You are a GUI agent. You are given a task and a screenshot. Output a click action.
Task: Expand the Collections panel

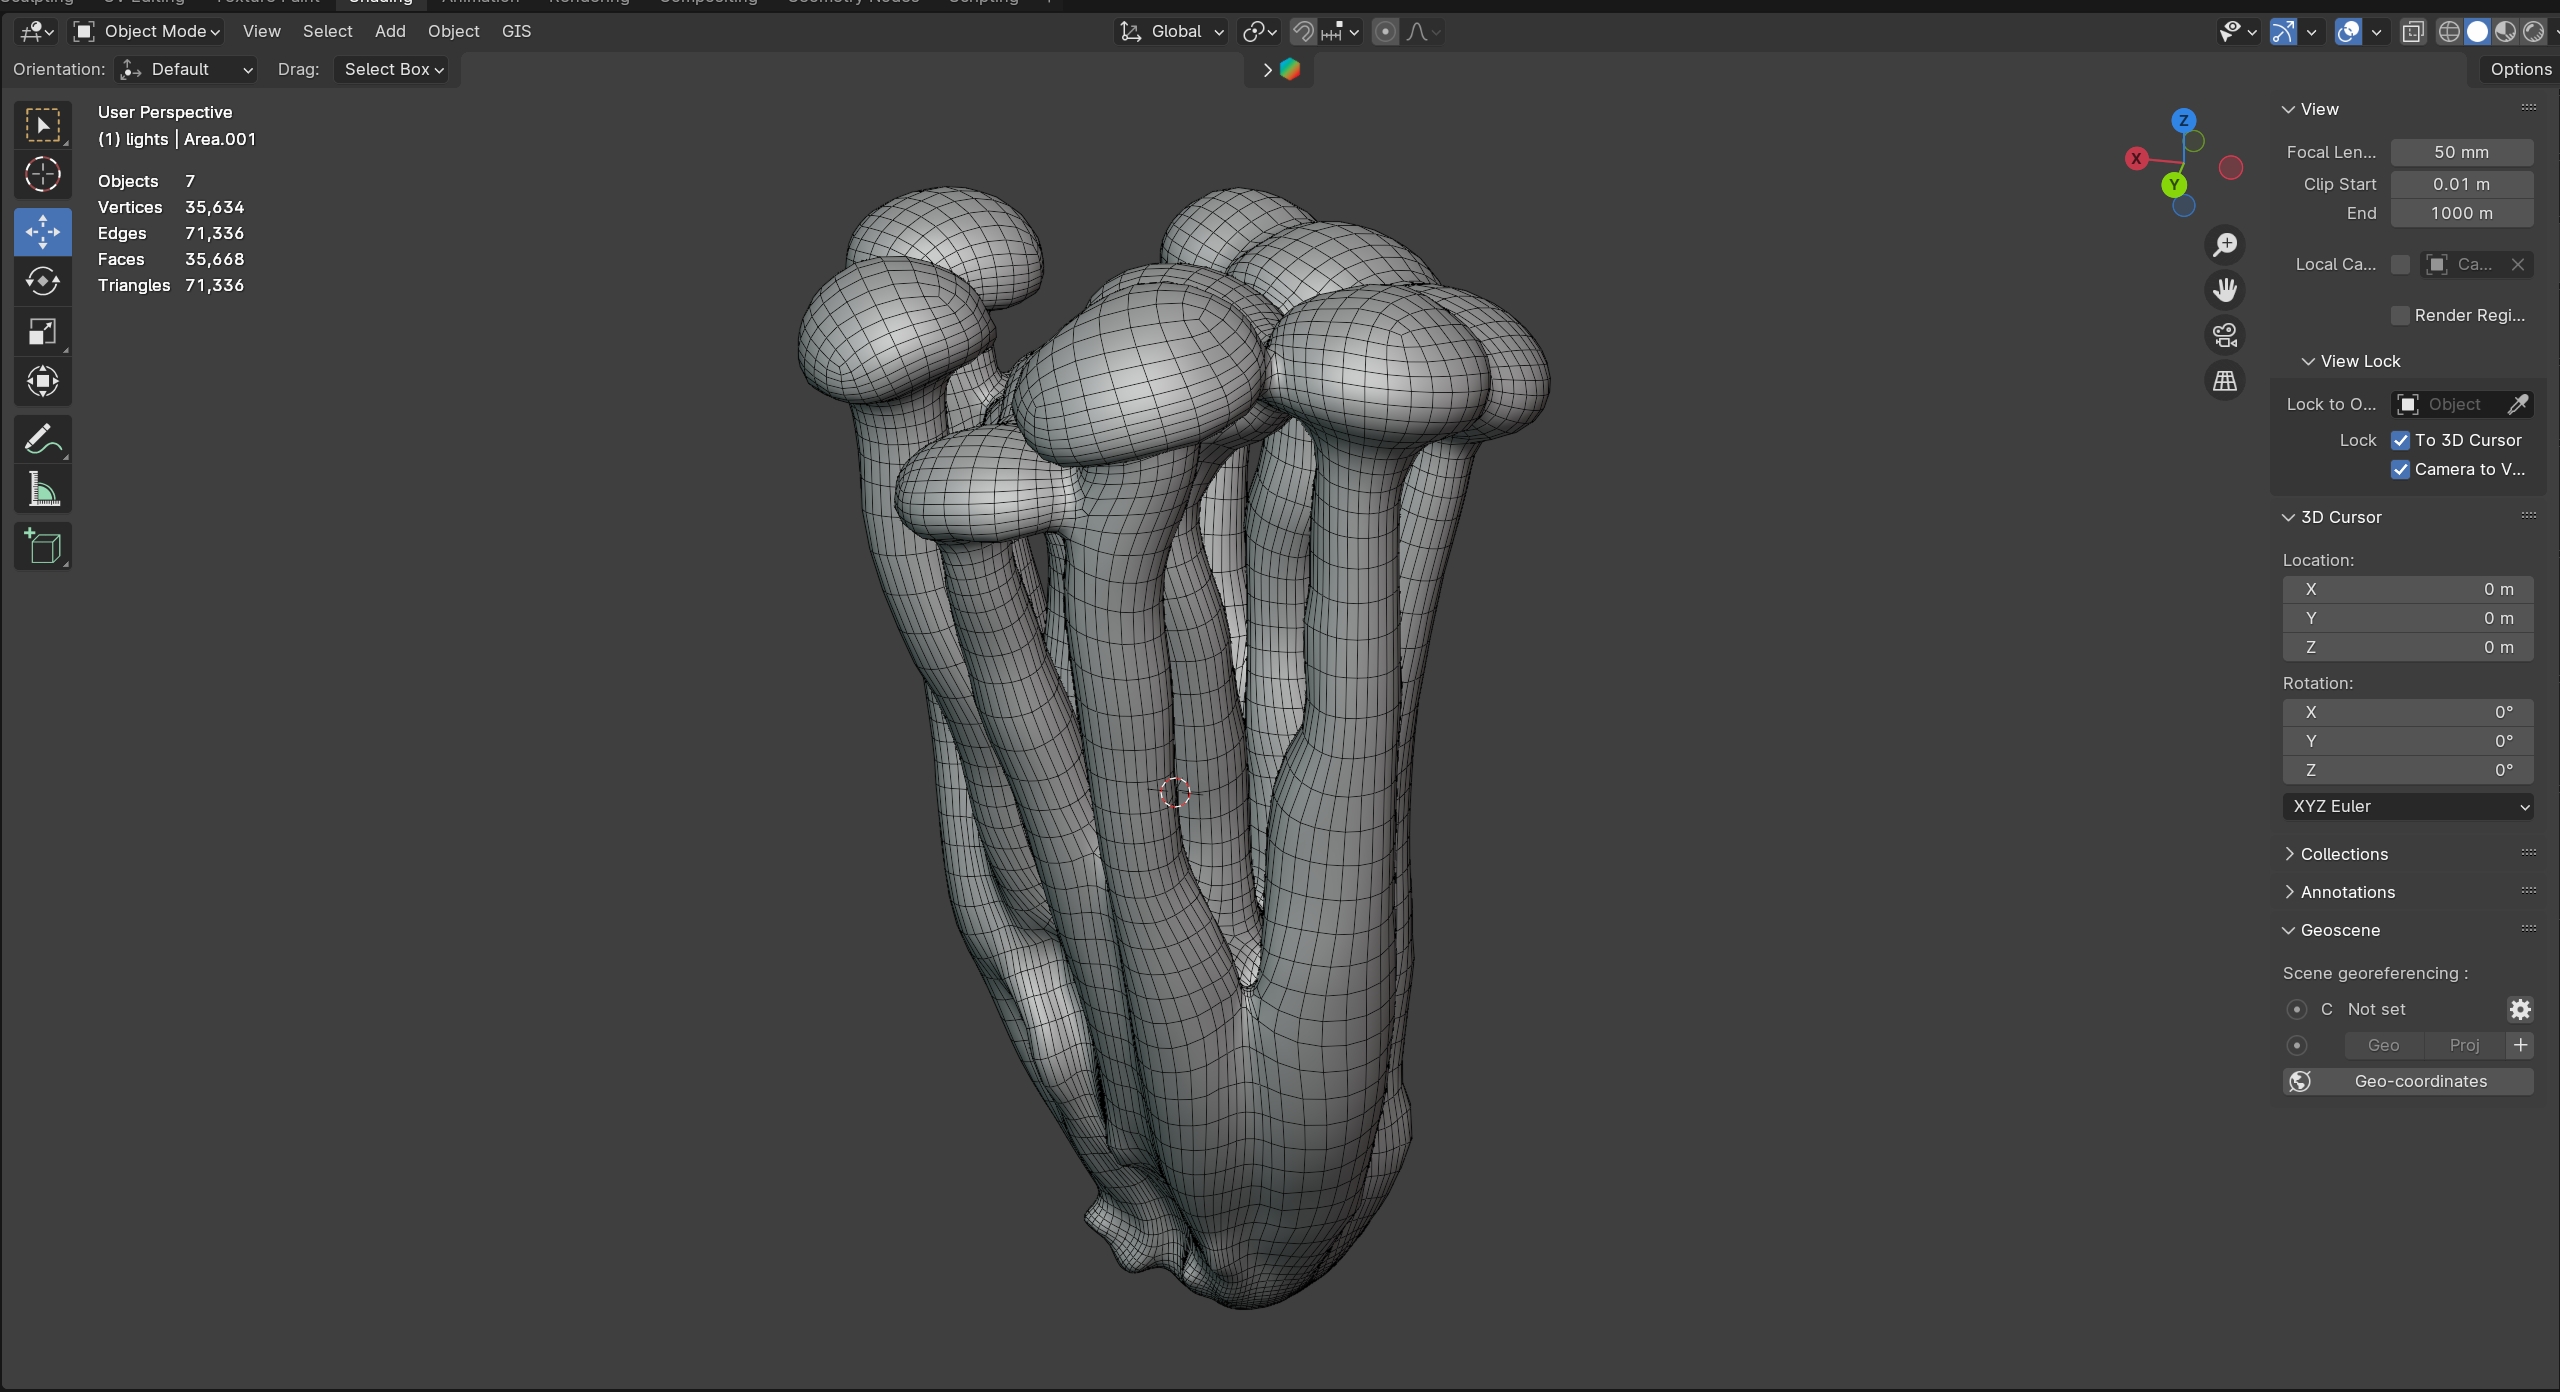coord(2343,854)
